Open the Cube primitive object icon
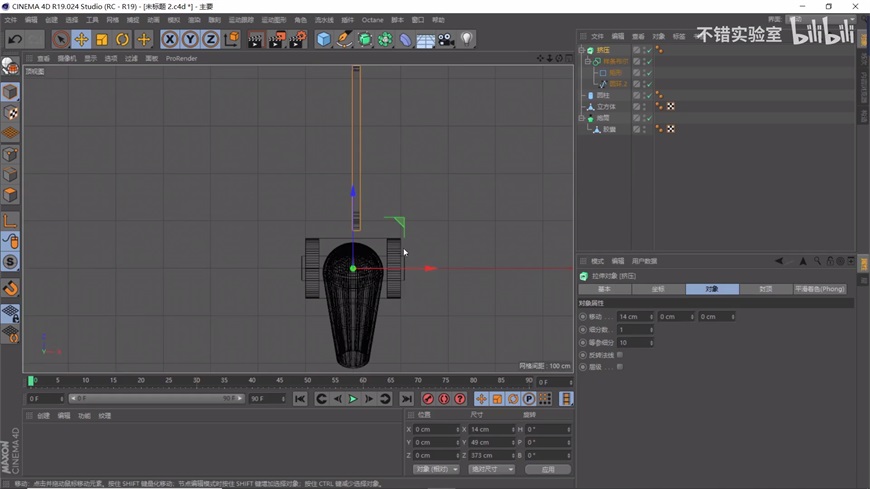Screen dimensions: 870x489 pyautogui.click(x=323, y=39)
